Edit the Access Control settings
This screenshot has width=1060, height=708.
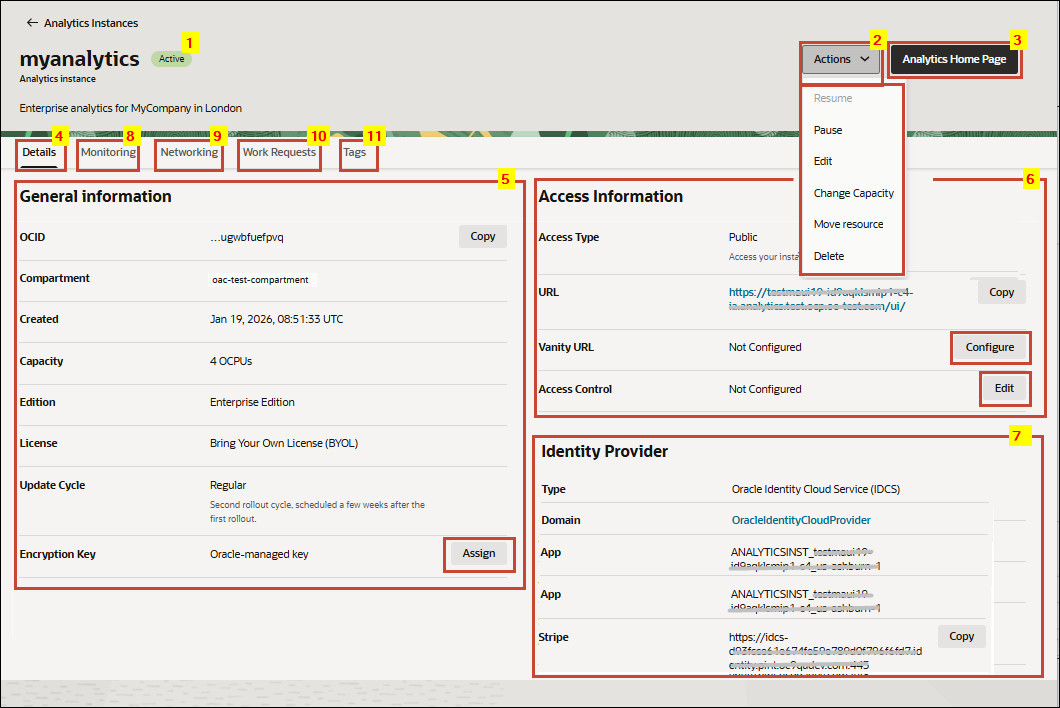(1005, 388)
